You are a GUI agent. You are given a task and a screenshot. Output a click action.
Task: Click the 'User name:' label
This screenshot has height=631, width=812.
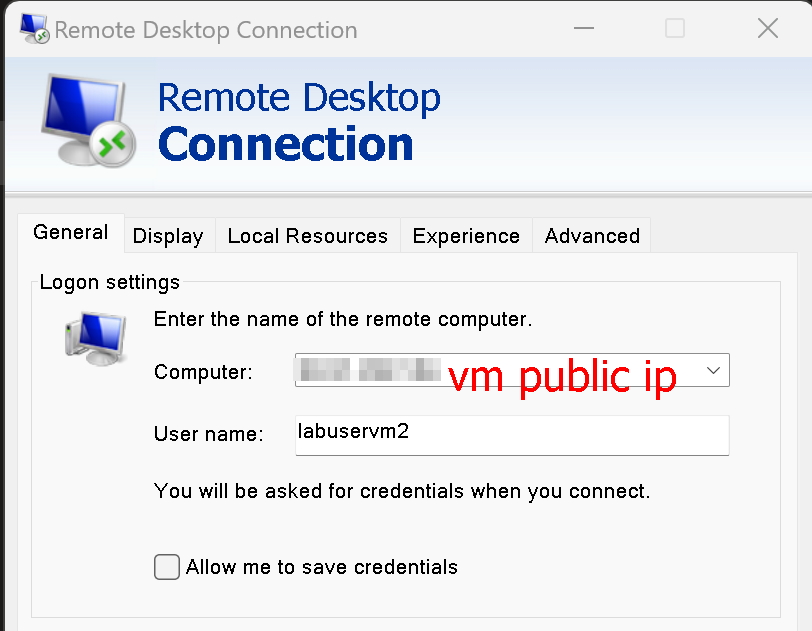tap(209, 434)
